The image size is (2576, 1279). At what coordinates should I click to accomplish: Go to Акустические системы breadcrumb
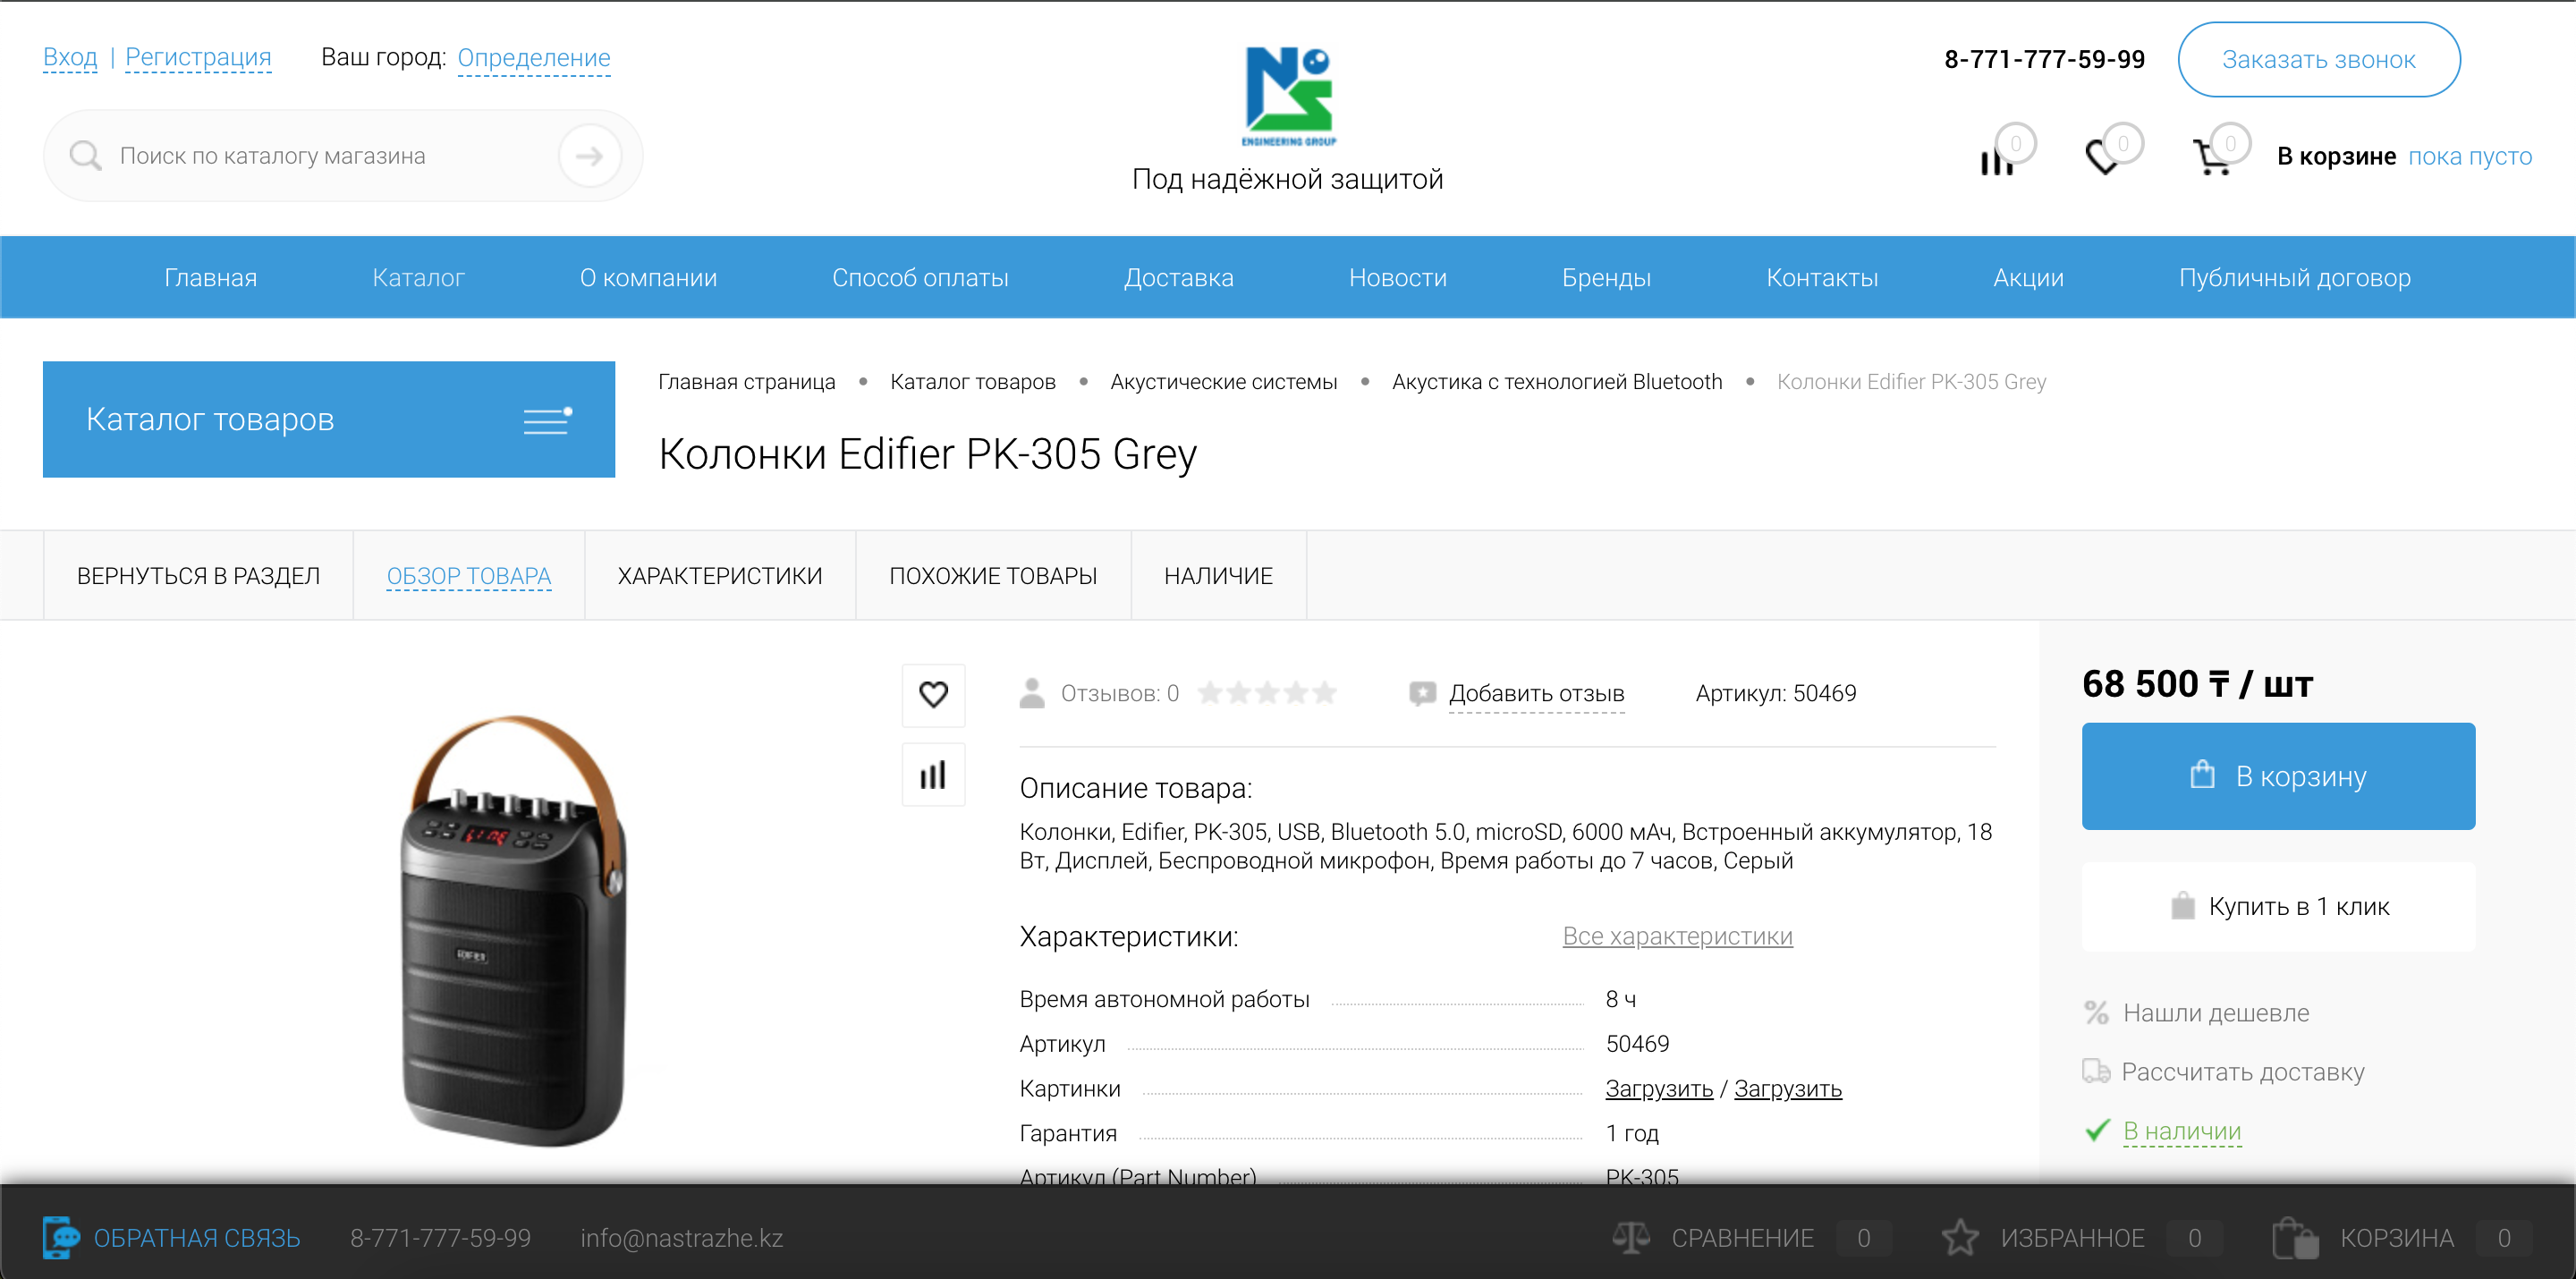click(x=1223, y=382)
